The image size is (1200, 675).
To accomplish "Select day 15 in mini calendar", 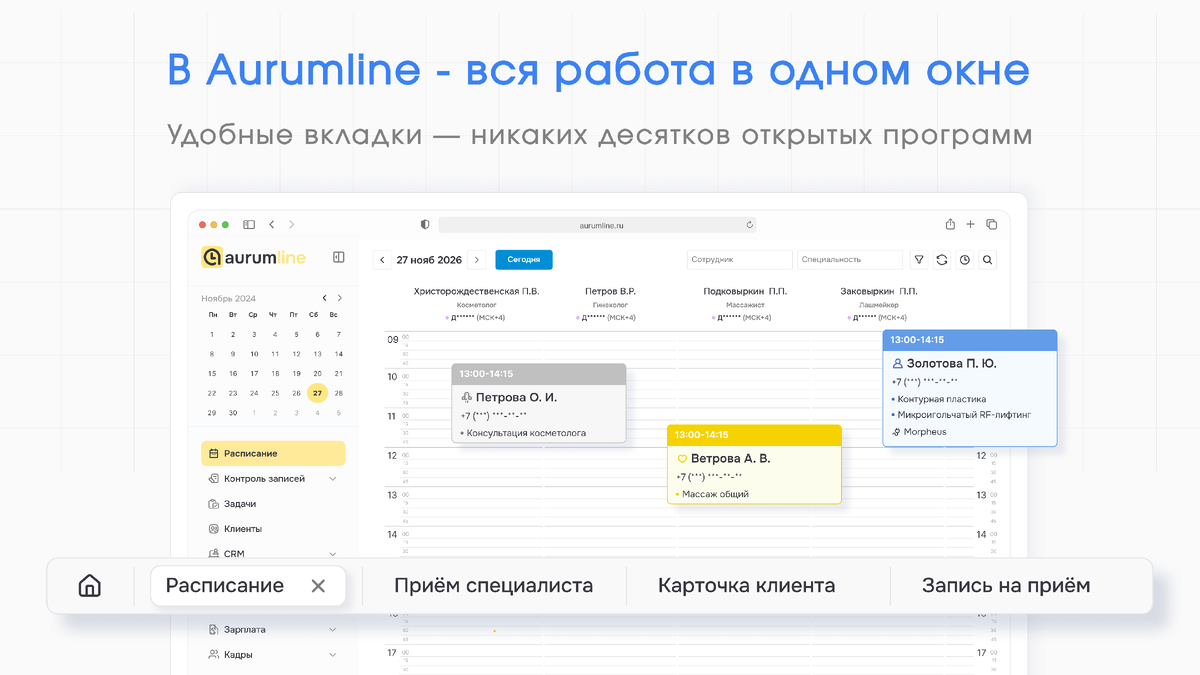I will coord(211,373).
